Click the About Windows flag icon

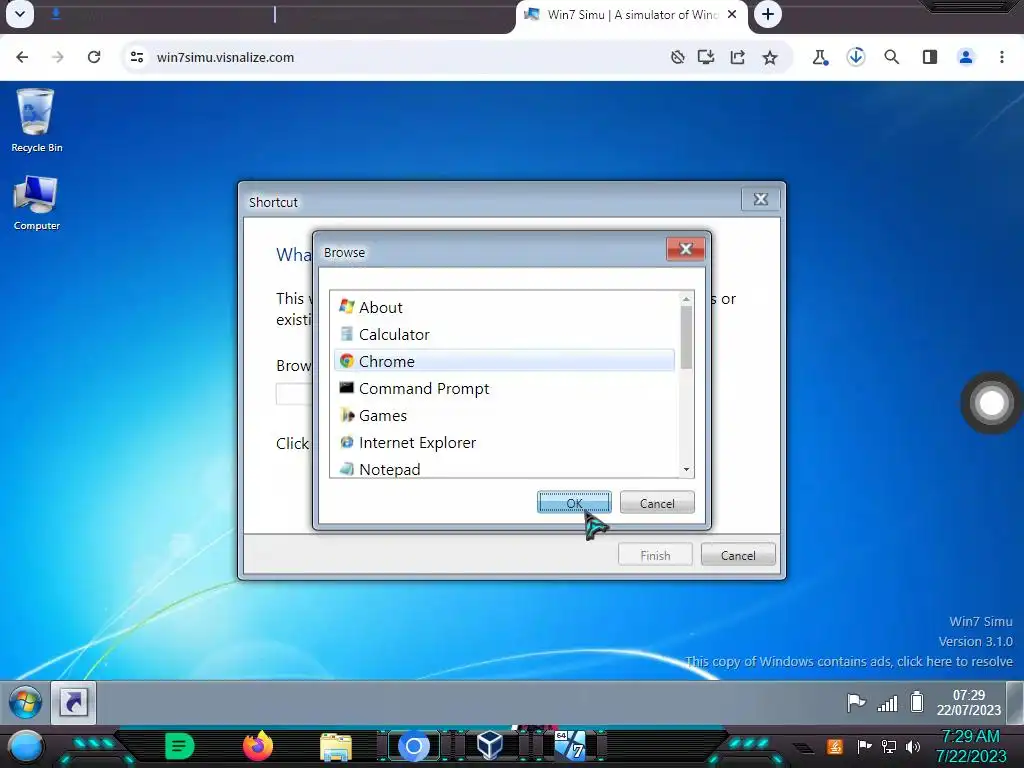[x=347, y=307]
